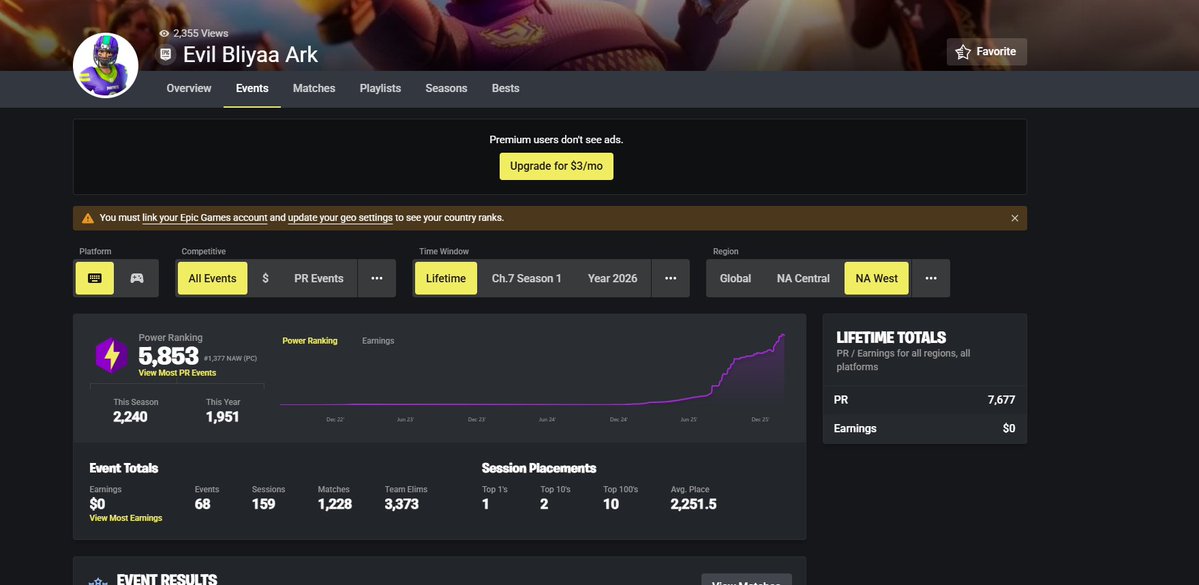Switch chart to Power Ranking
The height and width of the screenshot is (585, 1199).
coord(310,341)
